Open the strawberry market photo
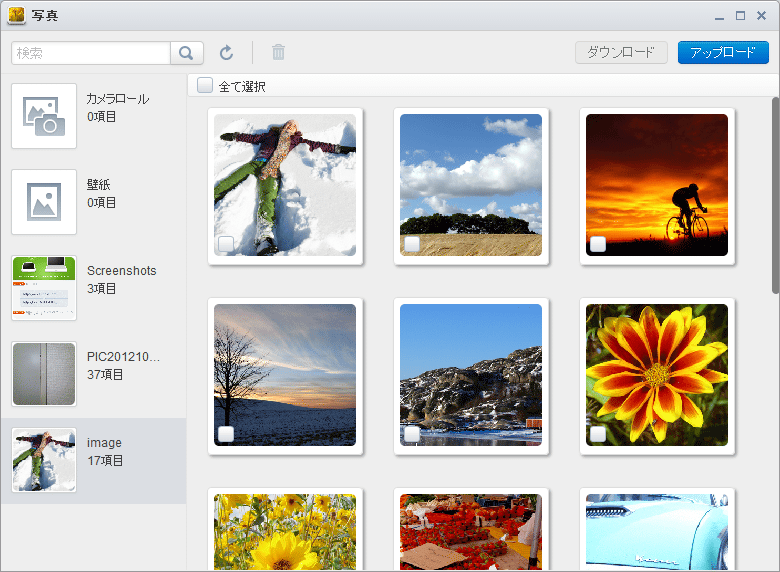This screenshot has height=572, width=780. coord(471,532)
